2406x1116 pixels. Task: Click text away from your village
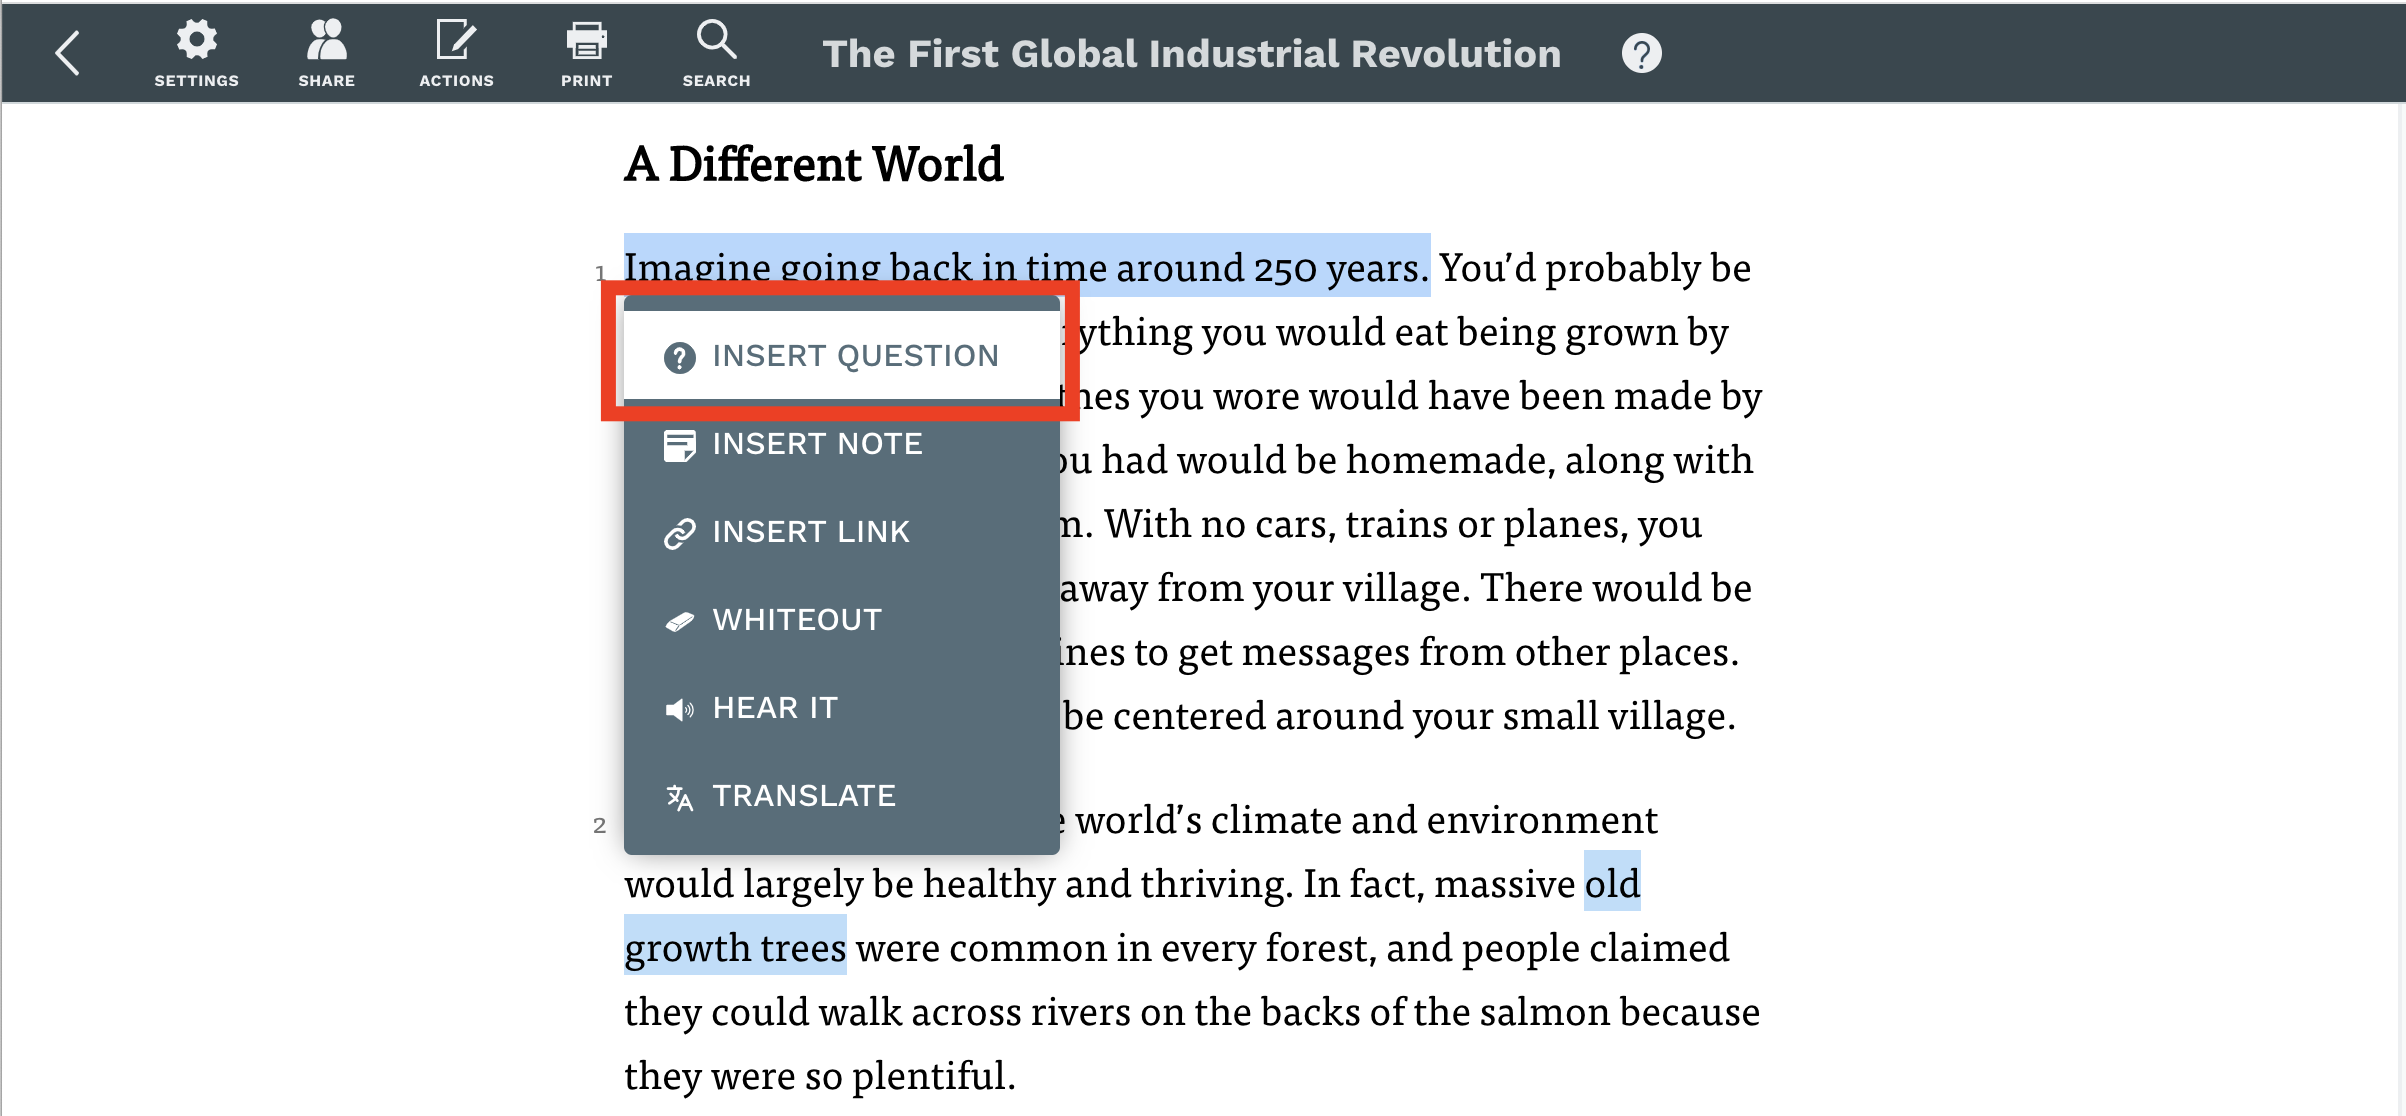1265,588
